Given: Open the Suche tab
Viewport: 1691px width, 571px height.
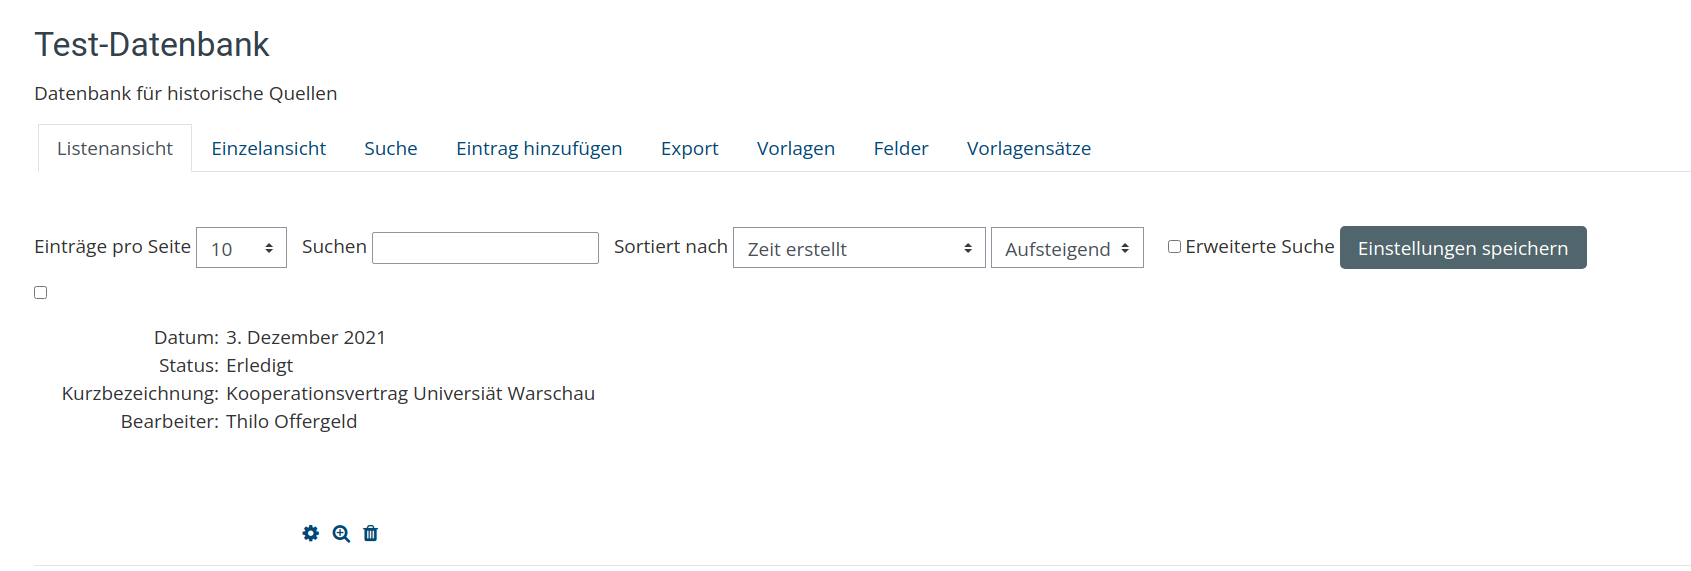Looking at the screenshot, I should (391, 148).
